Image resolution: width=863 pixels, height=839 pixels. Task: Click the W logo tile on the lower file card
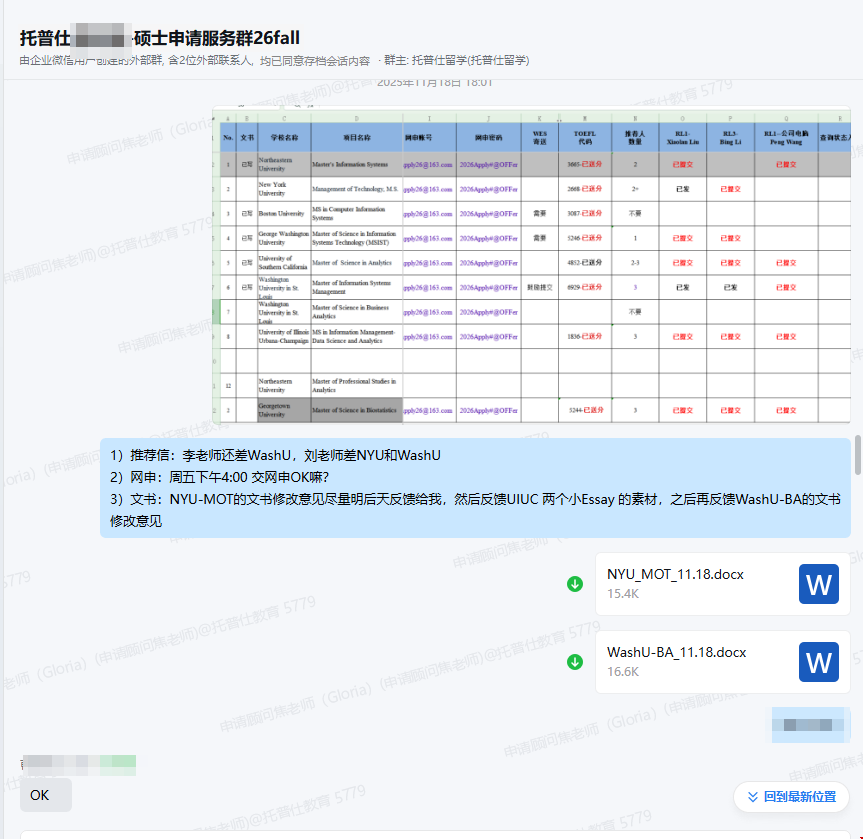click(x=819, y=662)
